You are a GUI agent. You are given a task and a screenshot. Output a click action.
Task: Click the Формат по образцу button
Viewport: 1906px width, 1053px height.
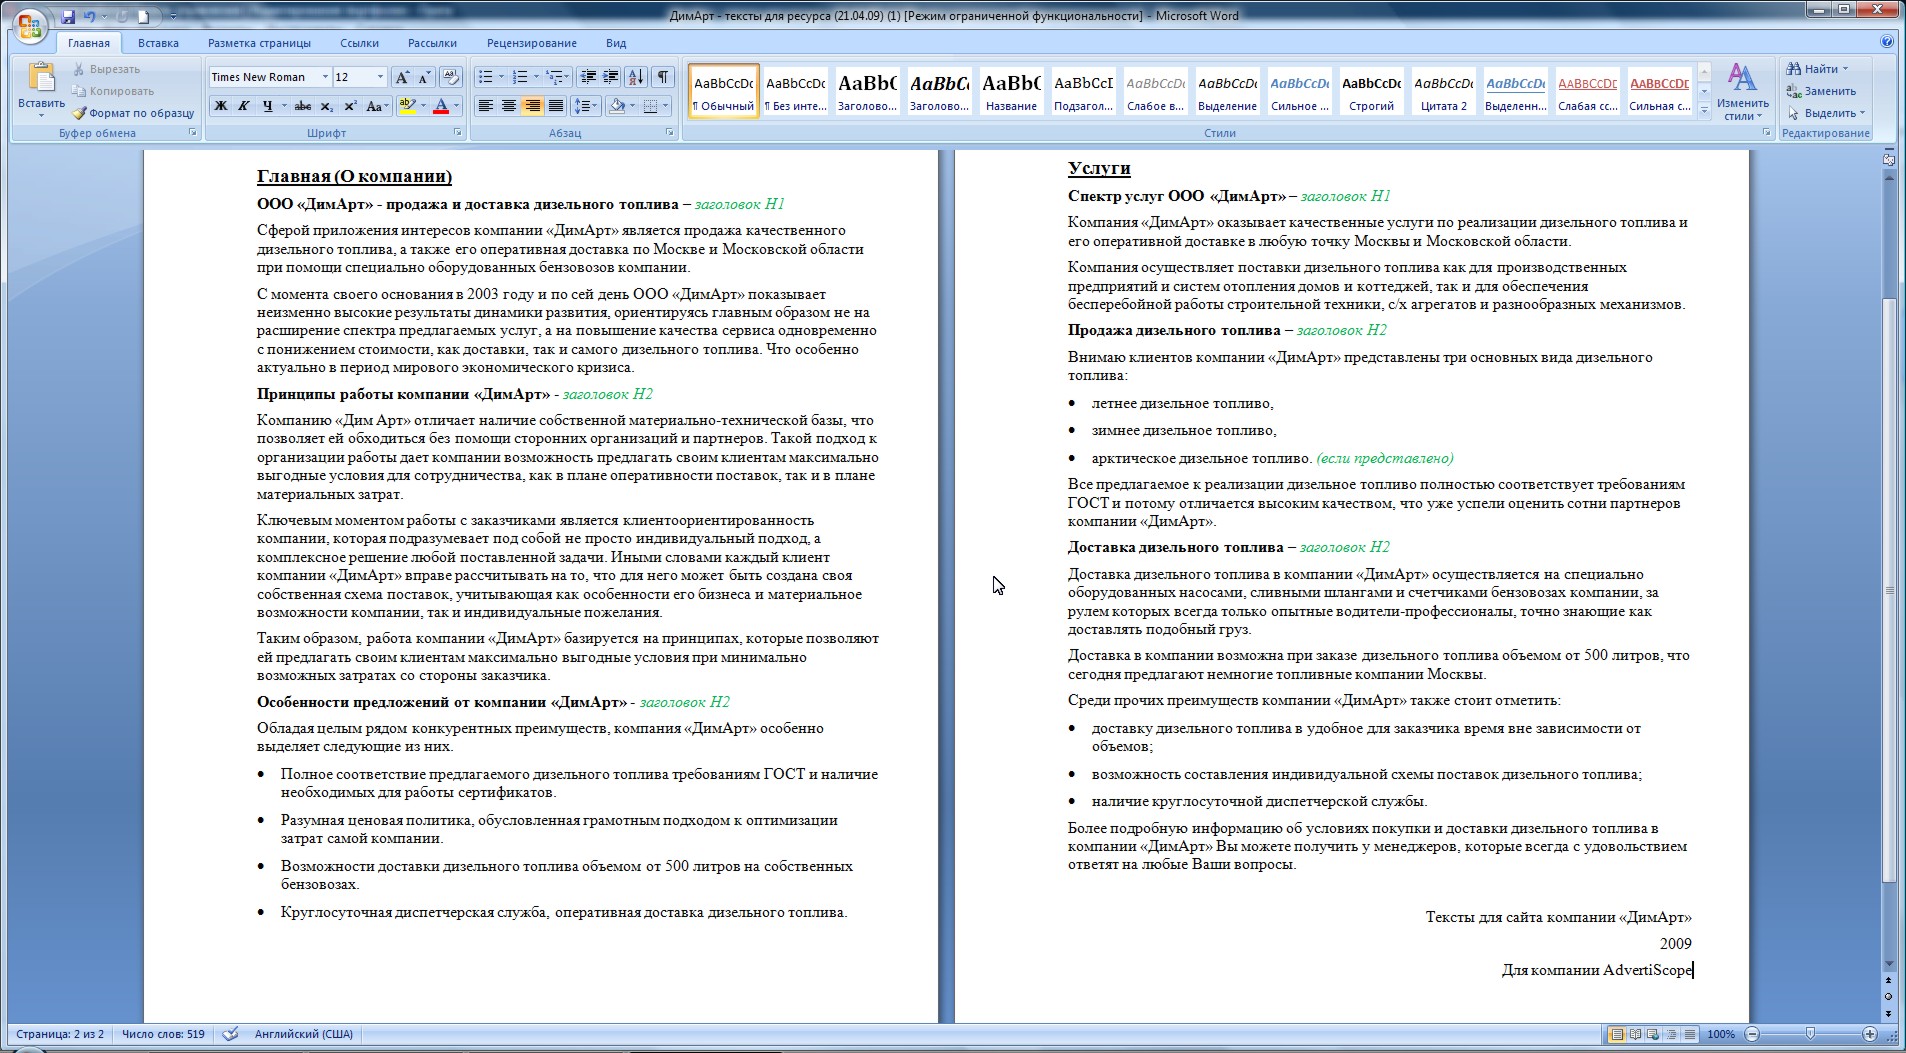pos(133,113)
